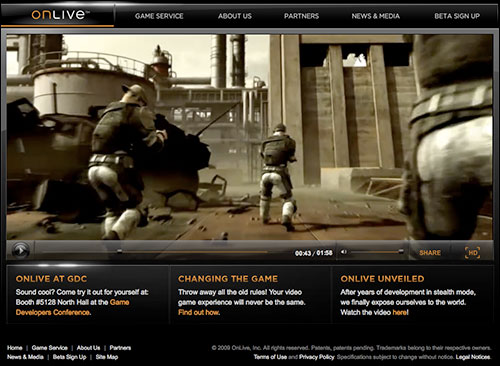Open the Game Service menu item
Image resolution: width=500 pixels, height=366 pixels.
click(159, 16)
